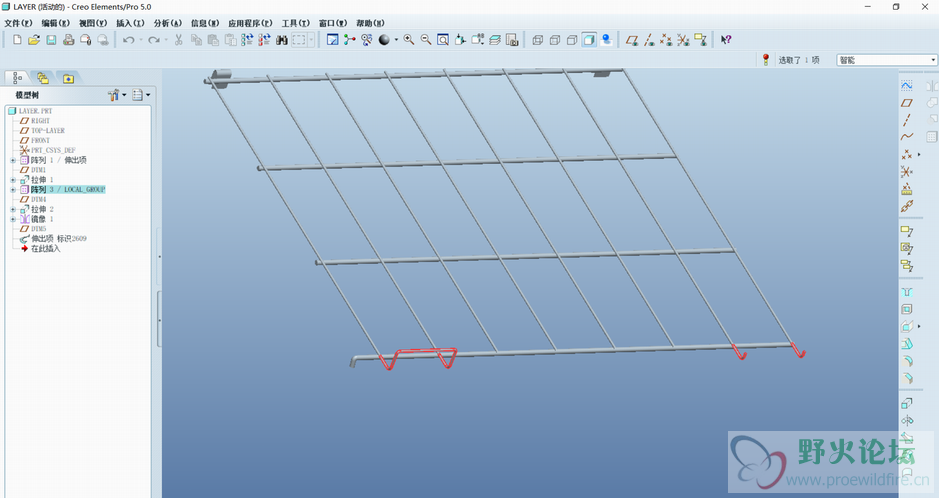Image resolution: width=939 pixels, height=498 pixels.
Task: Open the 工具(T) menu
Action: (x=296, y=23)
